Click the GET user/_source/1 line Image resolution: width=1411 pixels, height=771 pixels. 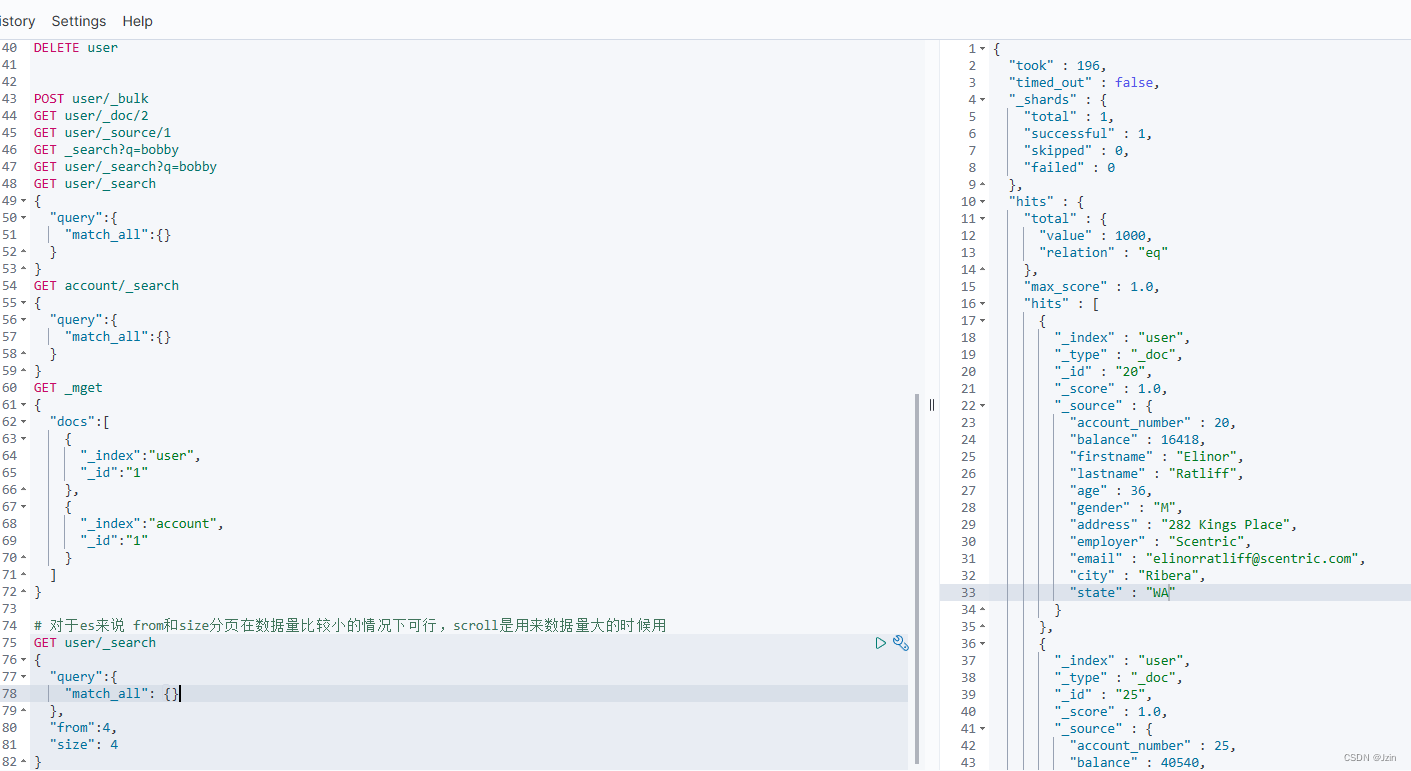[103, 133]
